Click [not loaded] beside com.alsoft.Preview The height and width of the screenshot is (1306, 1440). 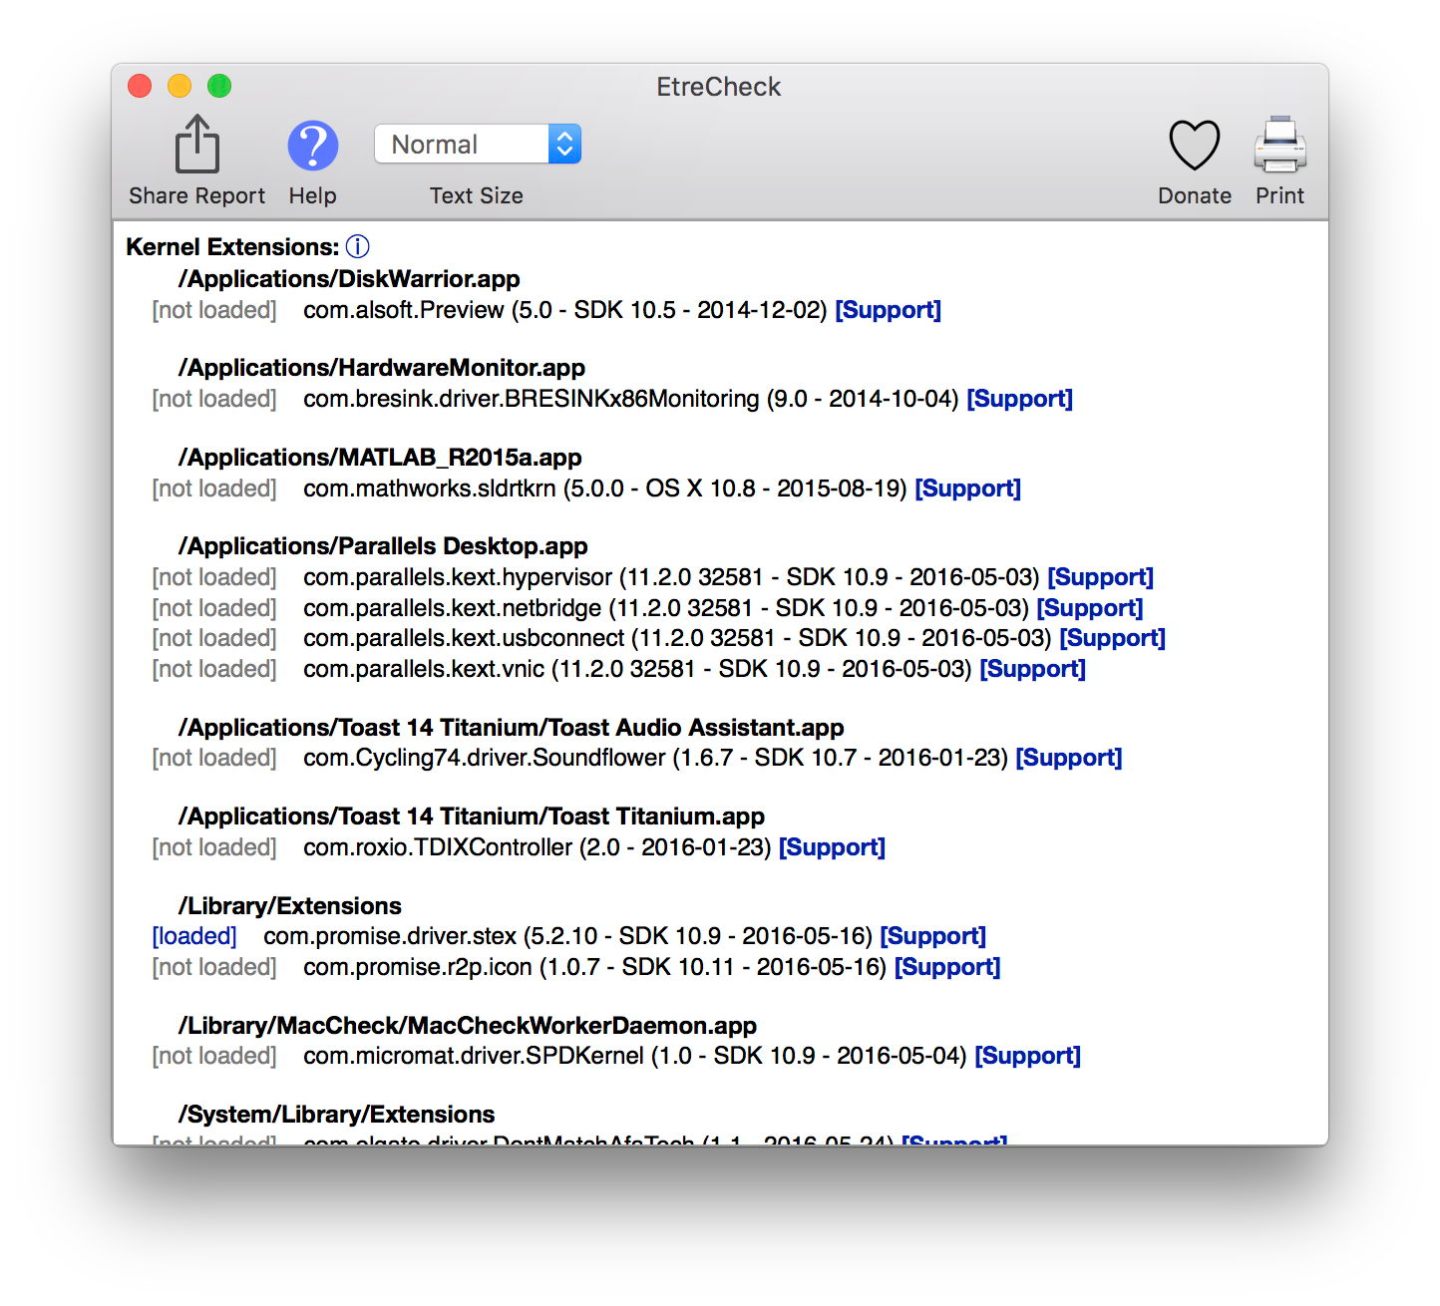click(x=214, y=310)
